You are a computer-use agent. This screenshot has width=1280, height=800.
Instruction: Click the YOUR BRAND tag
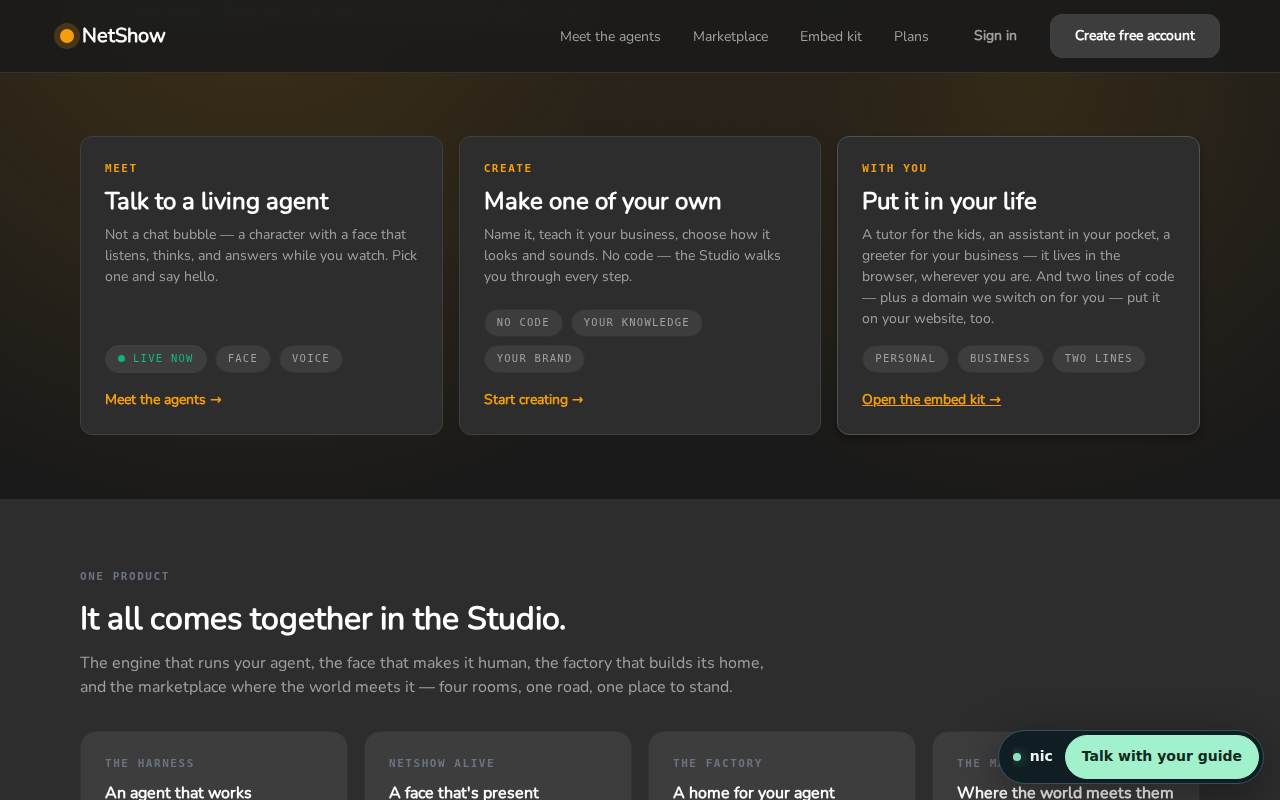click(x=534, y=358)
